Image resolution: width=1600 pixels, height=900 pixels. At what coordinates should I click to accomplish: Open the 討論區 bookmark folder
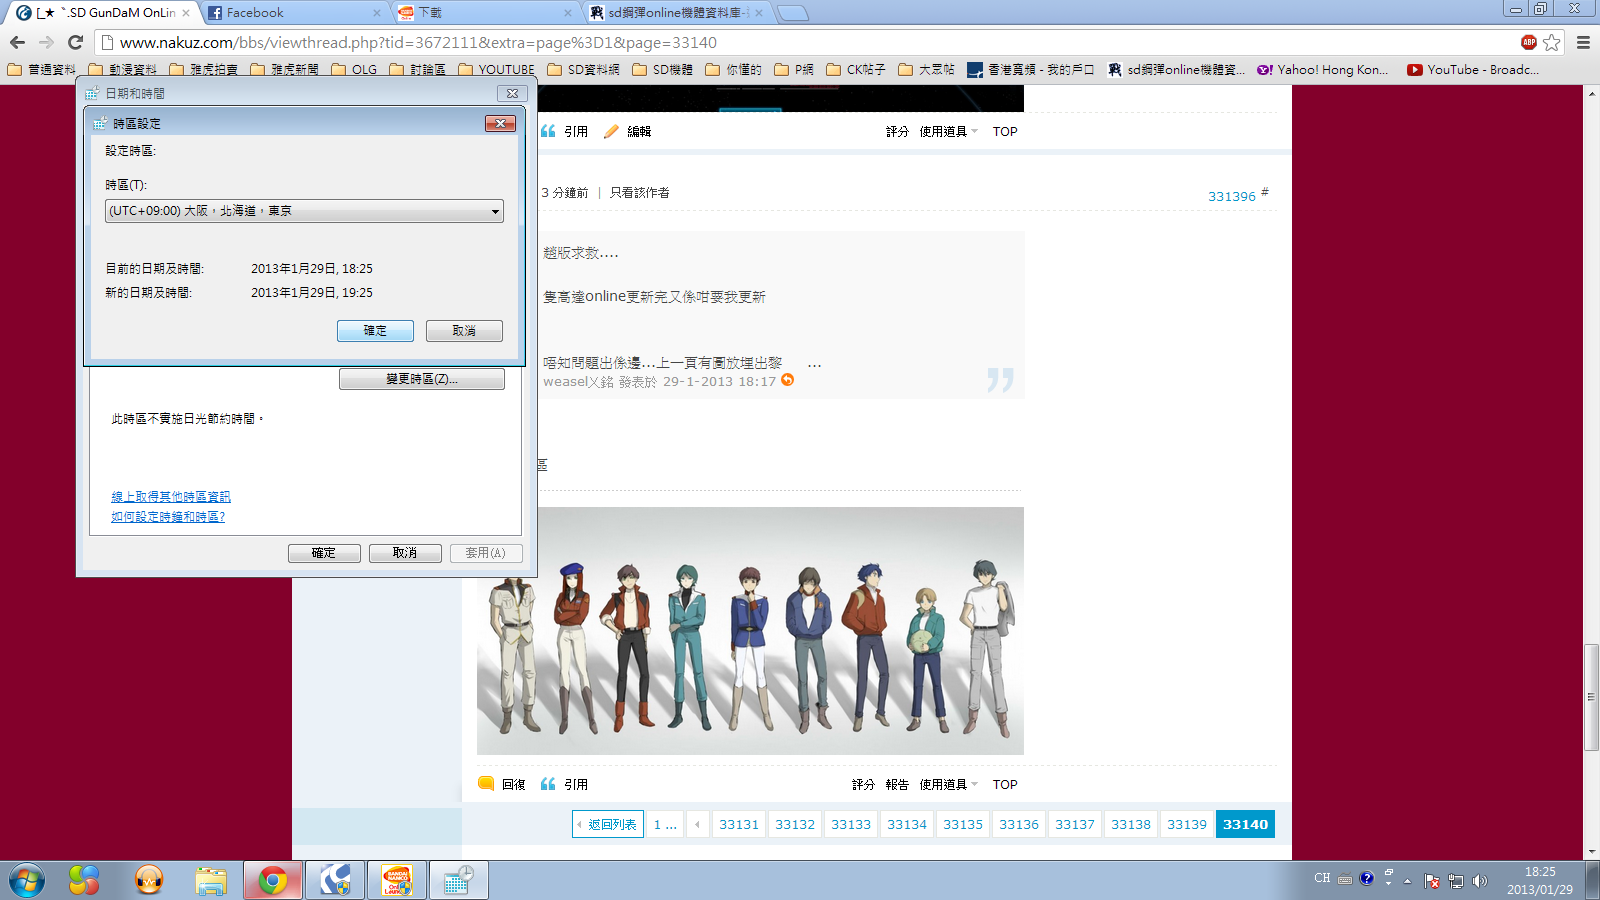click(x=417, y=69)
